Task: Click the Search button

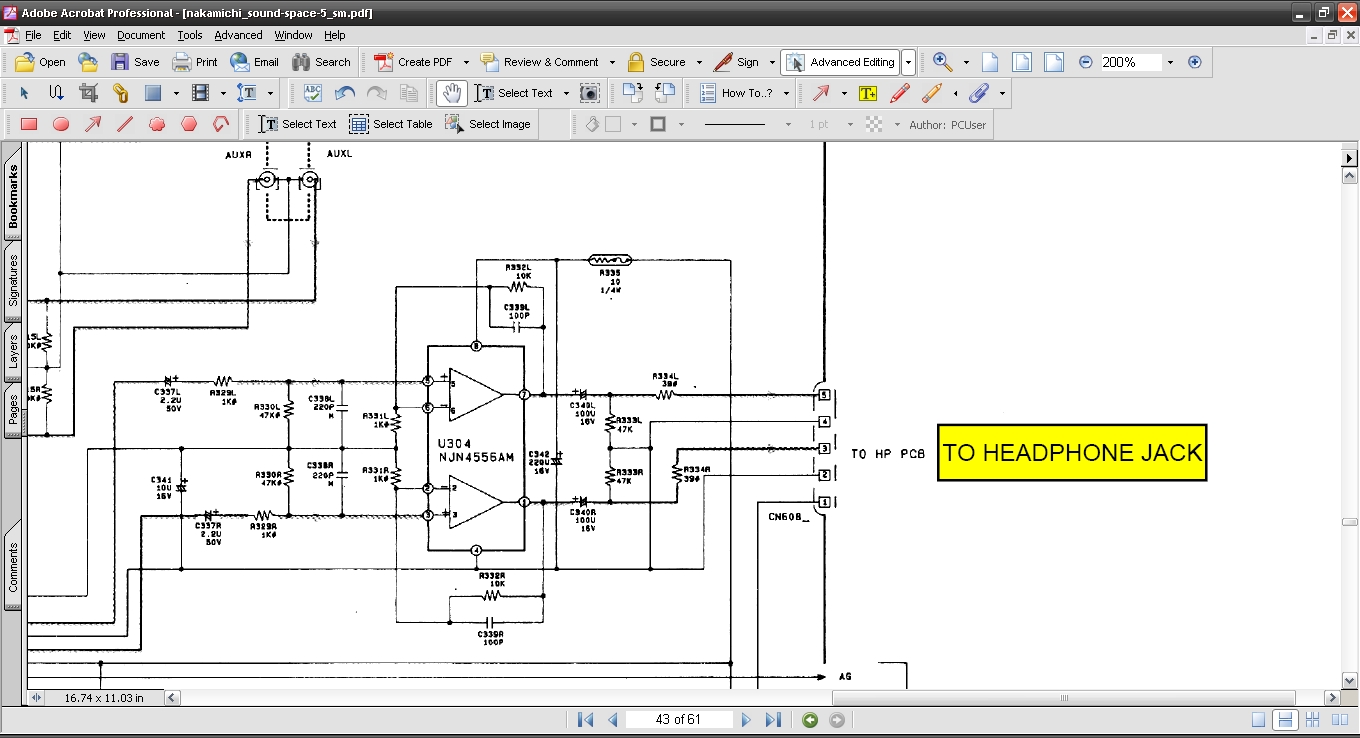Action: pos(321,62)
